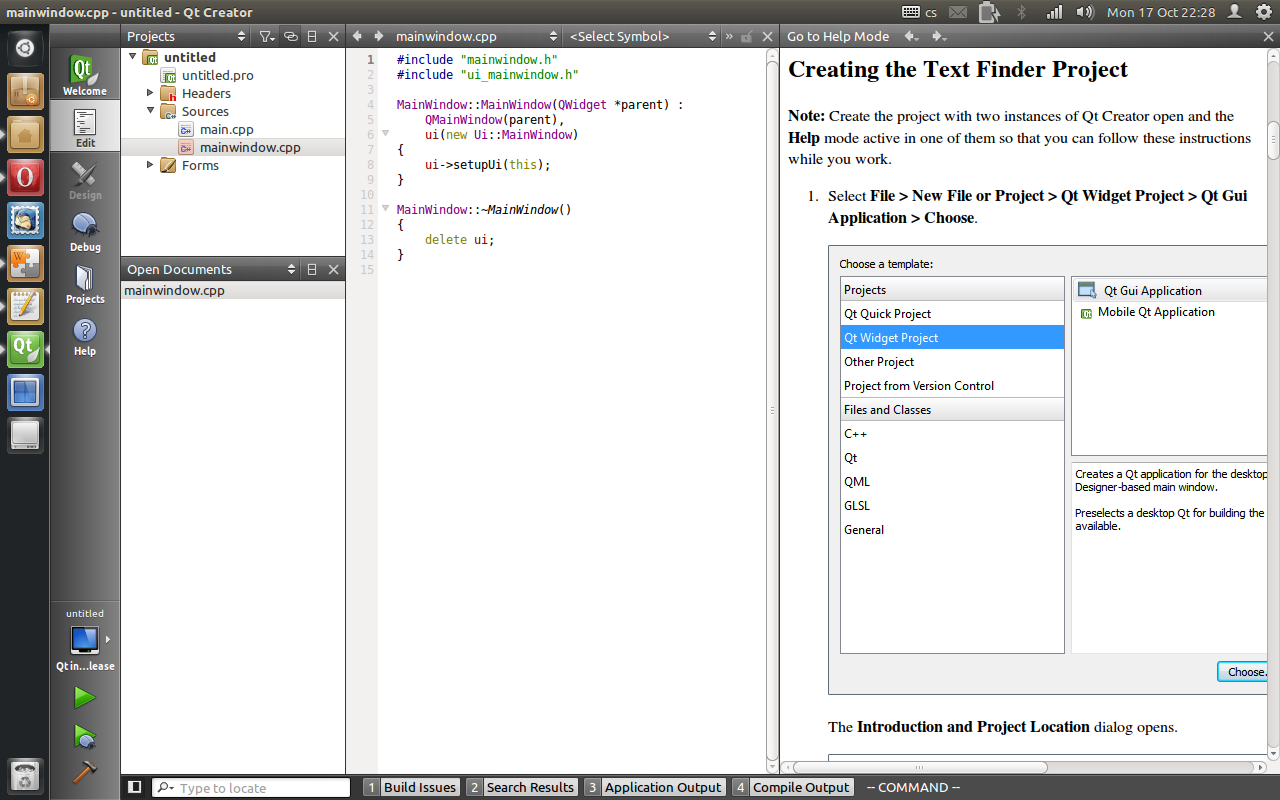This screenshot has height=800, width=1280.
Task: Start debugging with the bug play icon
Action: [85, 737]
